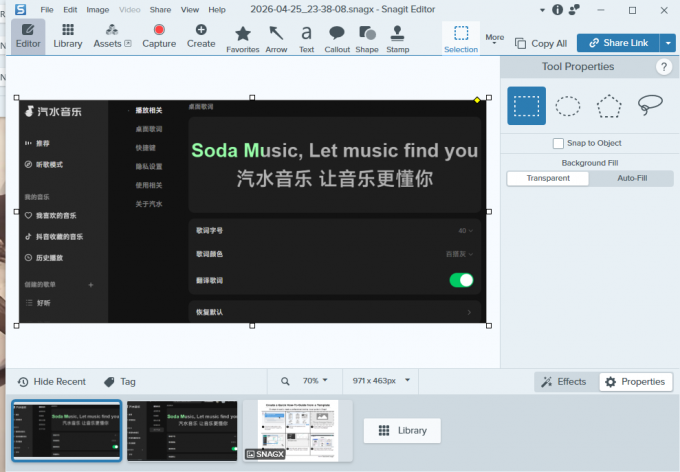The height and width of the screenshot is (472, 680).
Task: Open the Assets panel
Action: click(x=112, y=36)
